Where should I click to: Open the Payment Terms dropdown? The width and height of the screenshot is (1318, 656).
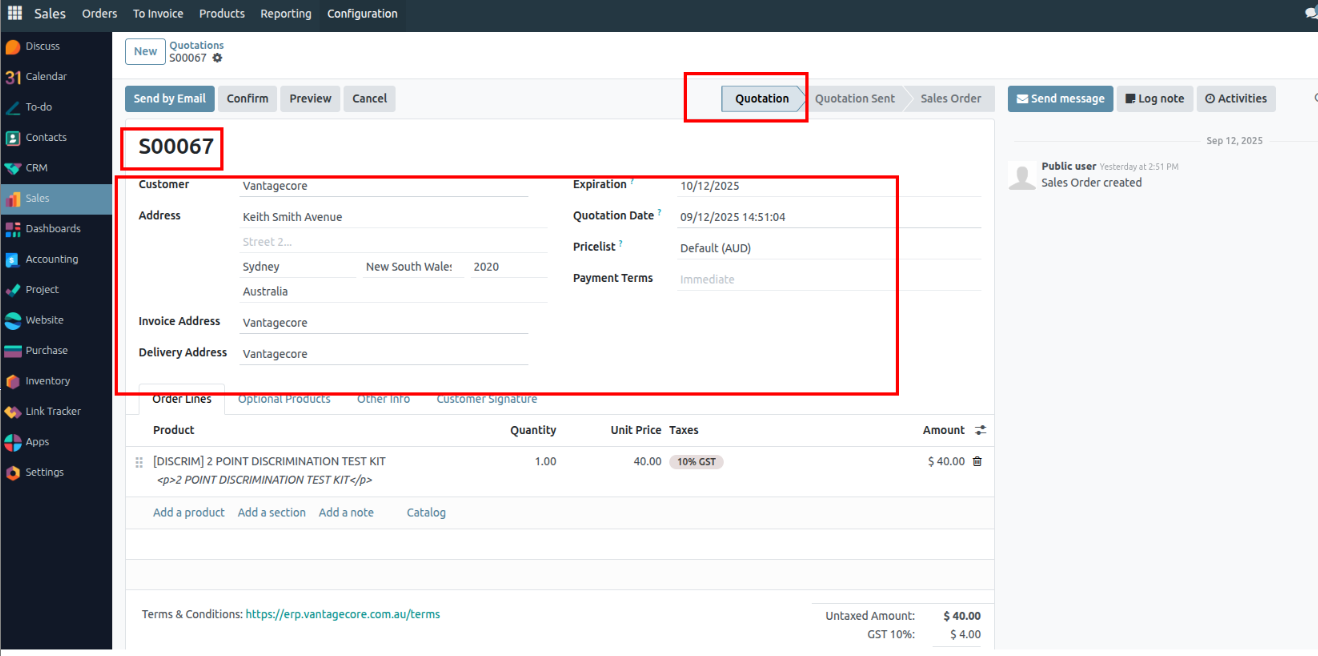[828, 280]
